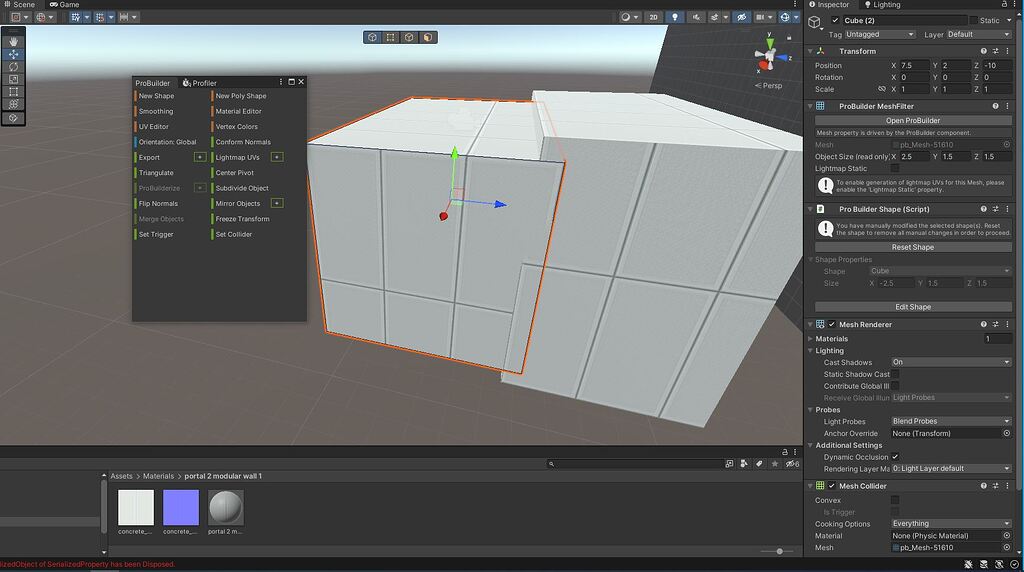Screen dimensions: 1024x572
Task: Expand the Materials foldout
Action: pos(810,339)
